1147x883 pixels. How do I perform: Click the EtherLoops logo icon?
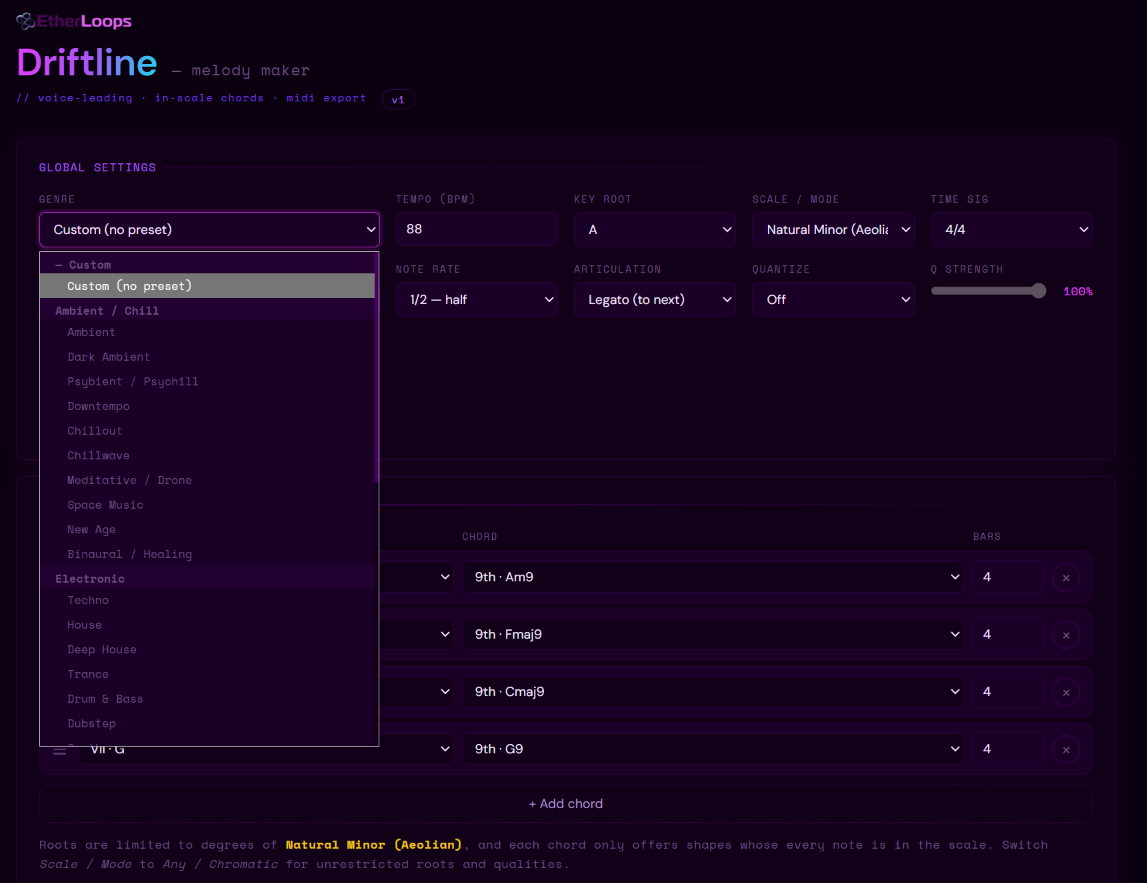coord(26,21)
